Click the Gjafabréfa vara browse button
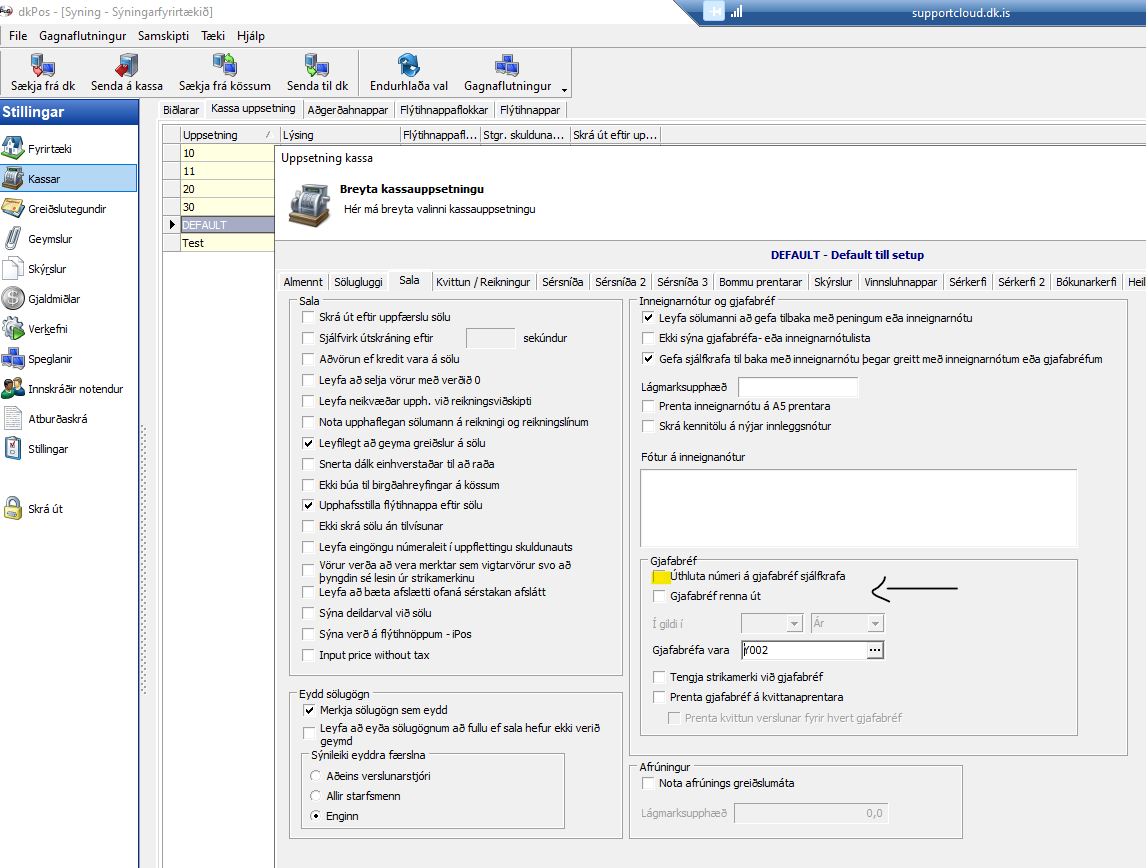The width and height of the screenshot is (1146, 868). point(876,650)
